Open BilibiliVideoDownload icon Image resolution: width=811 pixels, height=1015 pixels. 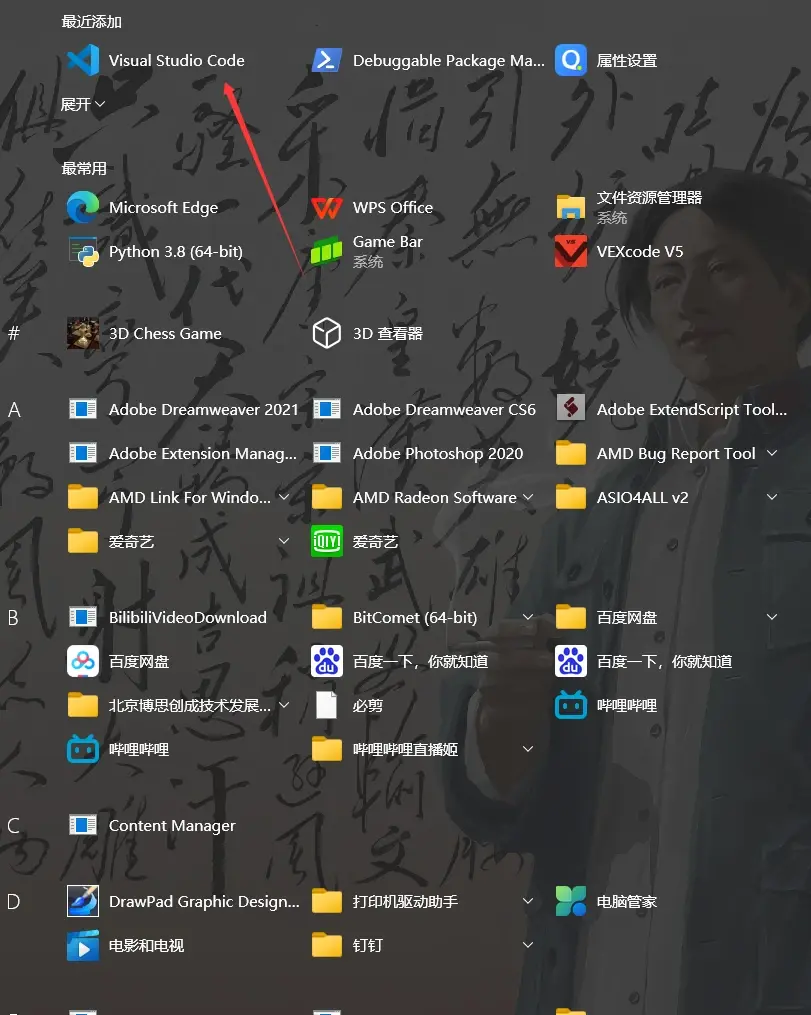coord(83,617)
